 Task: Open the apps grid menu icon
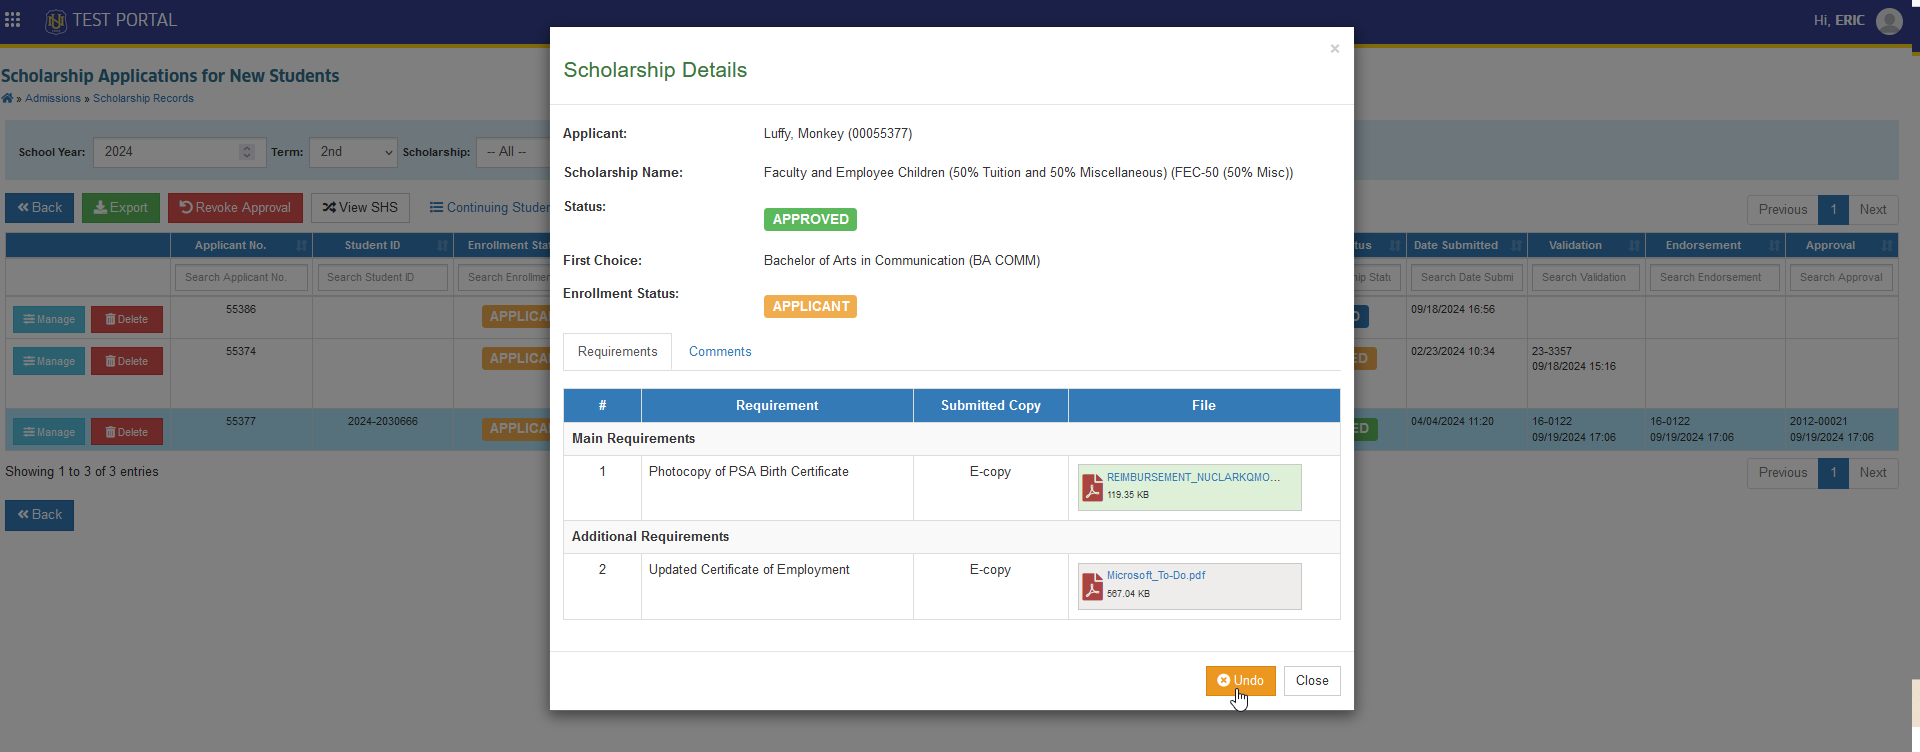(12, 20)
